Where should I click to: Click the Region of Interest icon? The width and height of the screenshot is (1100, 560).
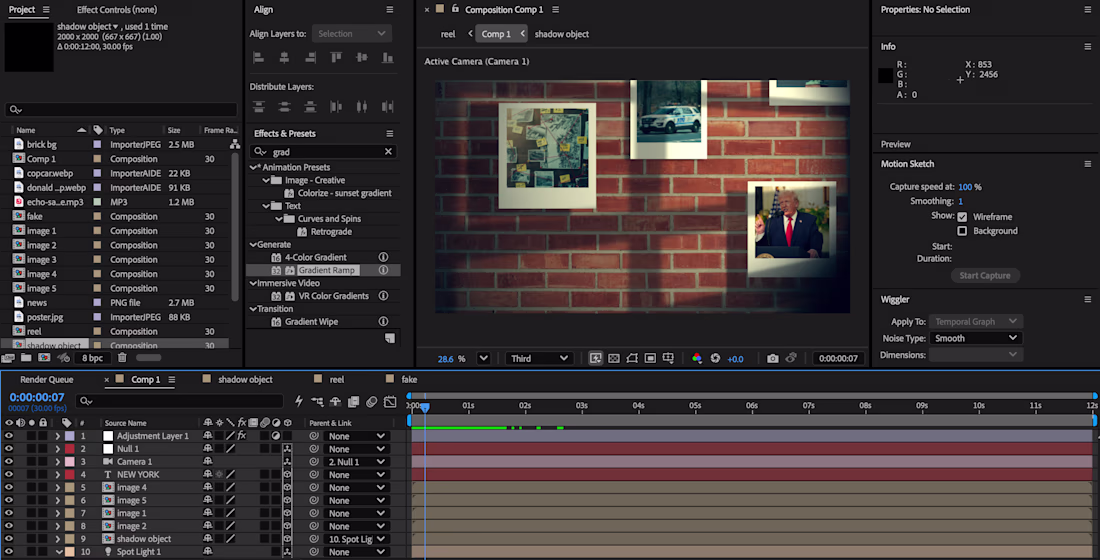650,358
